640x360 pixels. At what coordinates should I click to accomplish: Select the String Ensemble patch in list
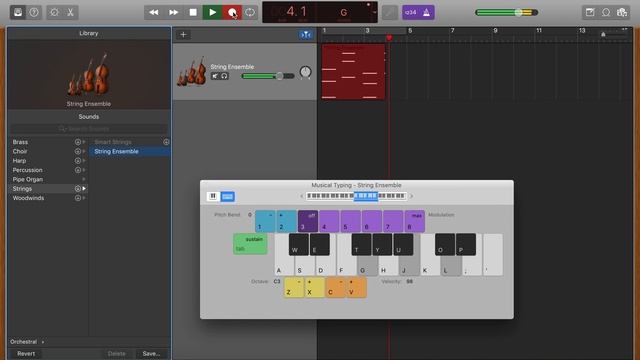tap(130, 151)
